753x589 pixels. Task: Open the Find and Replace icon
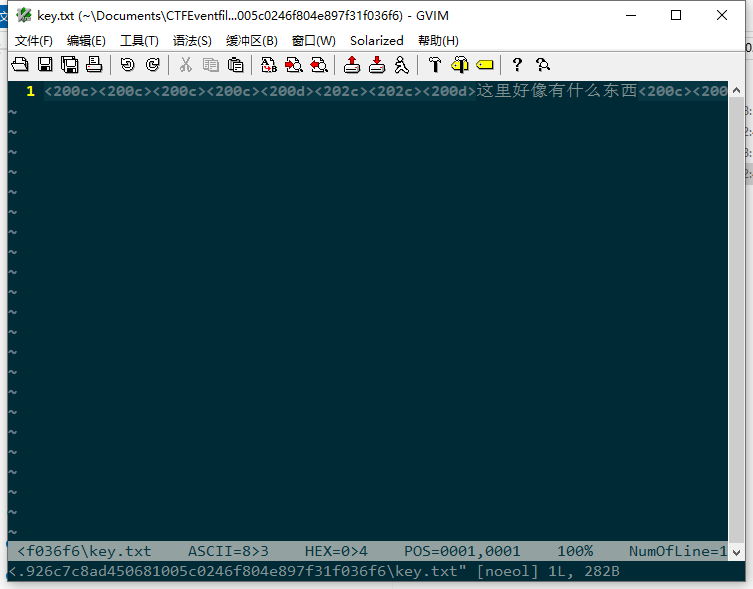268,64
